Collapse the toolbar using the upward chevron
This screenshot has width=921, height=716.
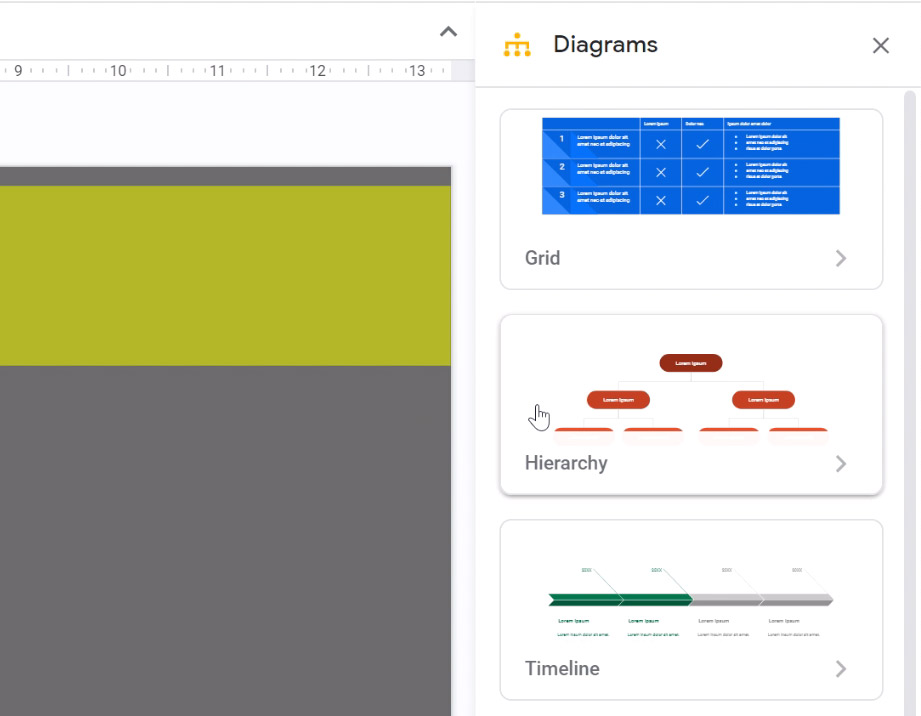pos(448,31)
